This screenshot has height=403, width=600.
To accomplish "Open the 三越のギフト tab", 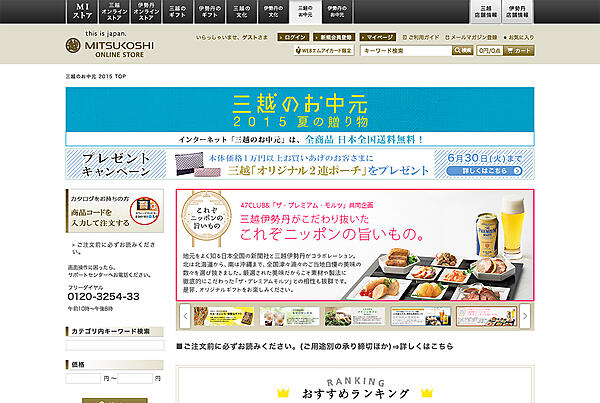I will tap(178, 11).
